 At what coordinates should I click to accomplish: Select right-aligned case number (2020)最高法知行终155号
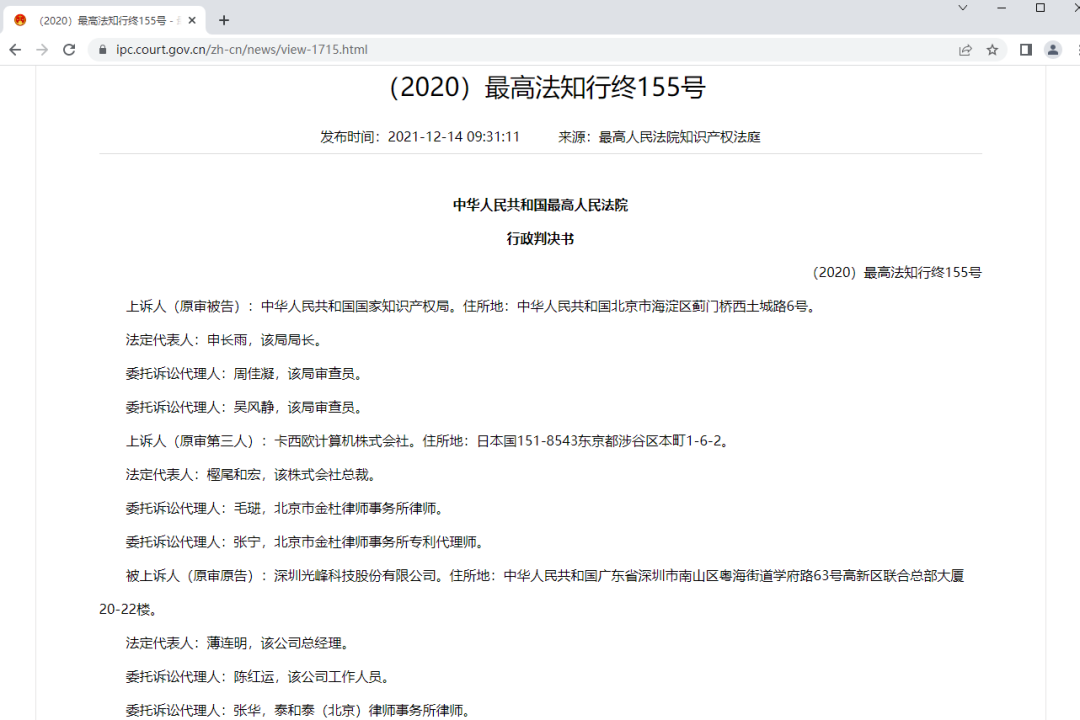[x=897, y=272]
